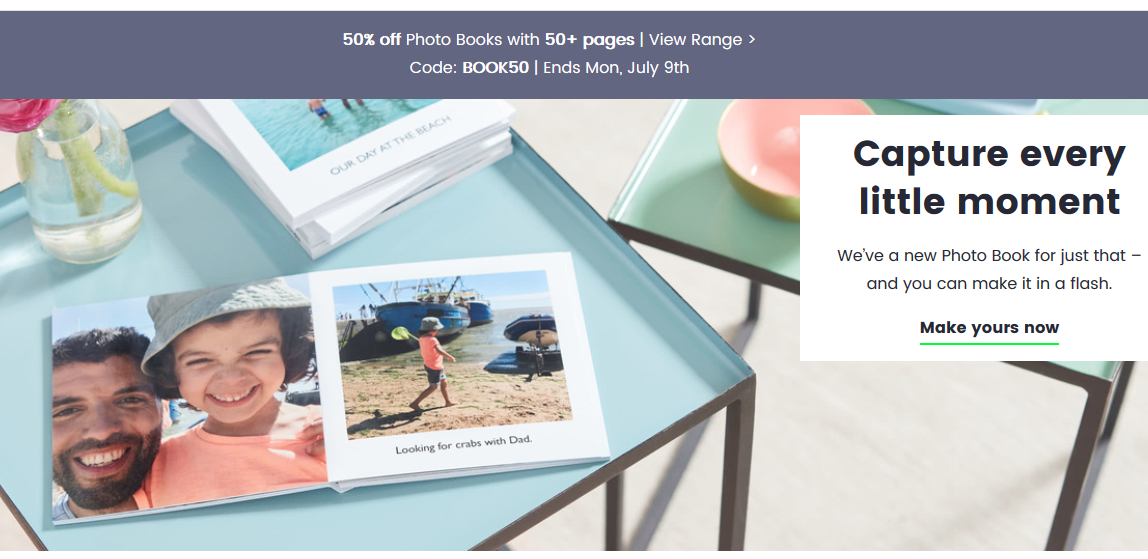Click the child with net beach photo
Viewport: 1148px width, 559px height.
coord(450,352)
